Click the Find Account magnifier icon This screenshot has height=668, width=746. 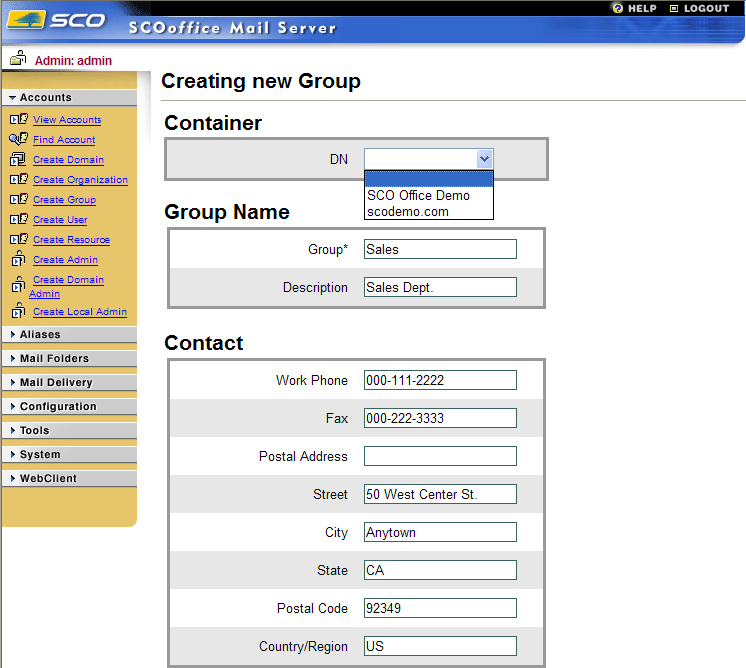tap(18, 140)
